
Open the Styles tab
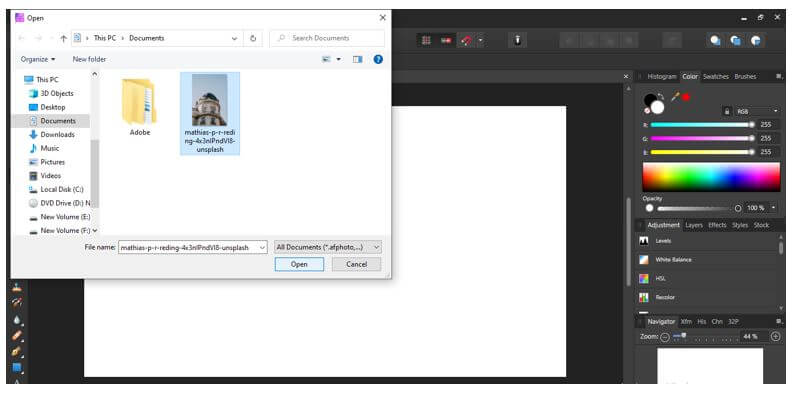[x=740, y=225]
